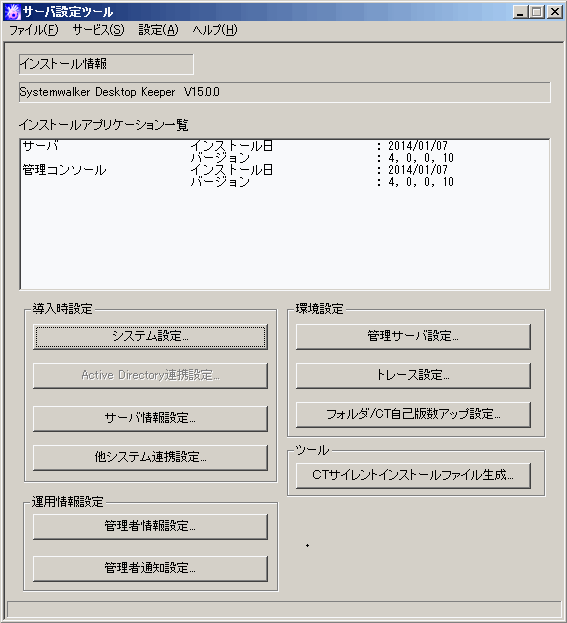Click the トレース設定... button
567x623 pixels.
tap(413, 375)
